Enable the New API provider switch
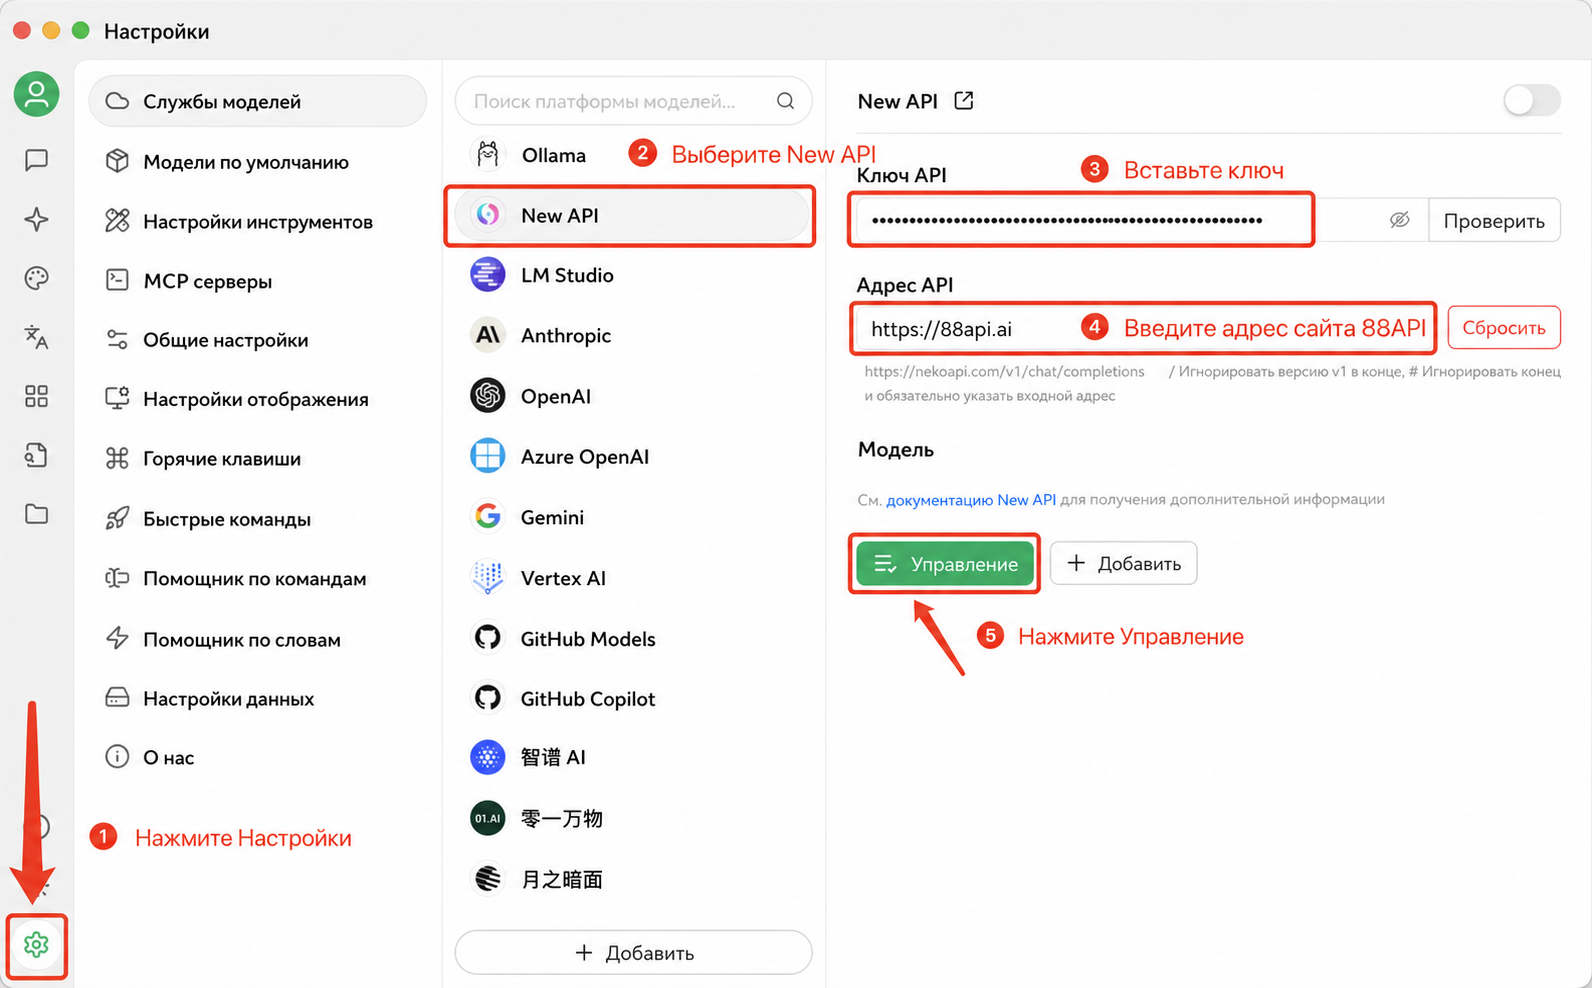Screen dimensions: 1592x988 pos(1531,100)
